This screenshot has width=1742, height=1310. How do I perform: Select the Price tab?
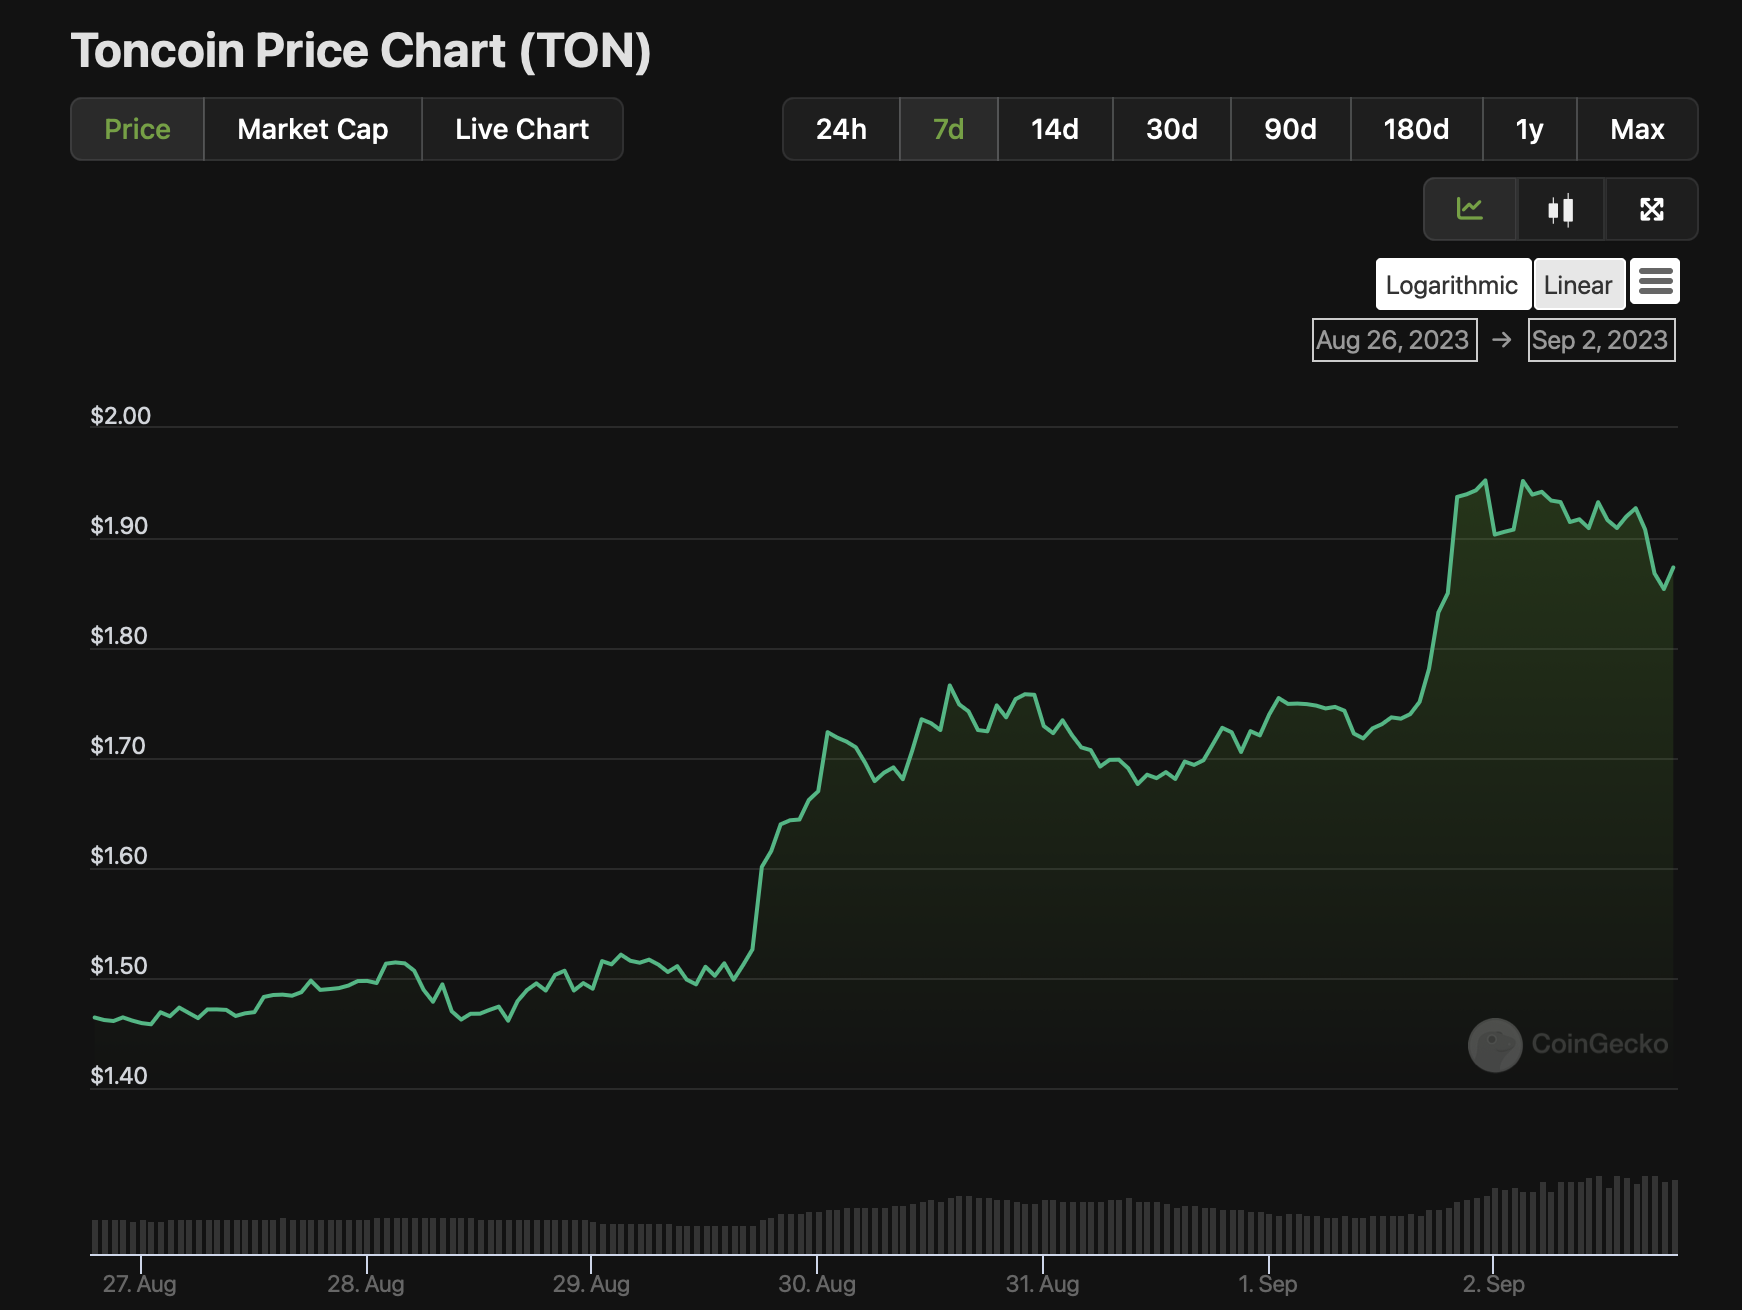click(137, 129)
